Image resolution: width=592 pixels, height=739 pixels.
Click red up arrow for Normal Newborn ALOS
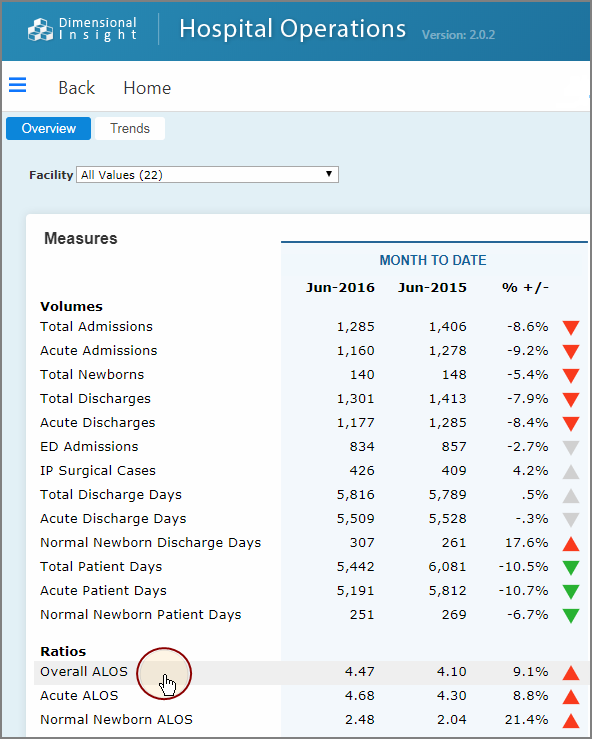[x=571, y=721]
